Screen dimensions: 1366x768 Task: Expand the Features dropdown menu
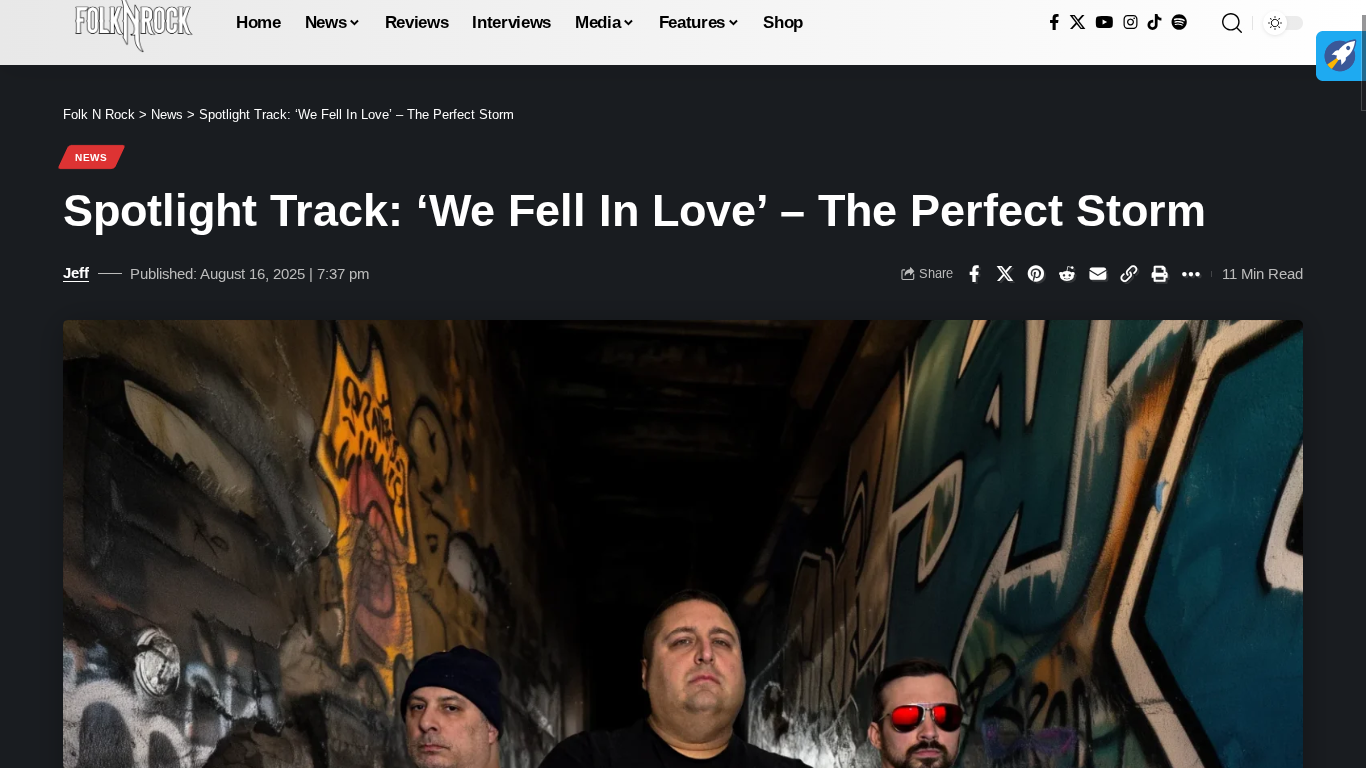[698, 22]
